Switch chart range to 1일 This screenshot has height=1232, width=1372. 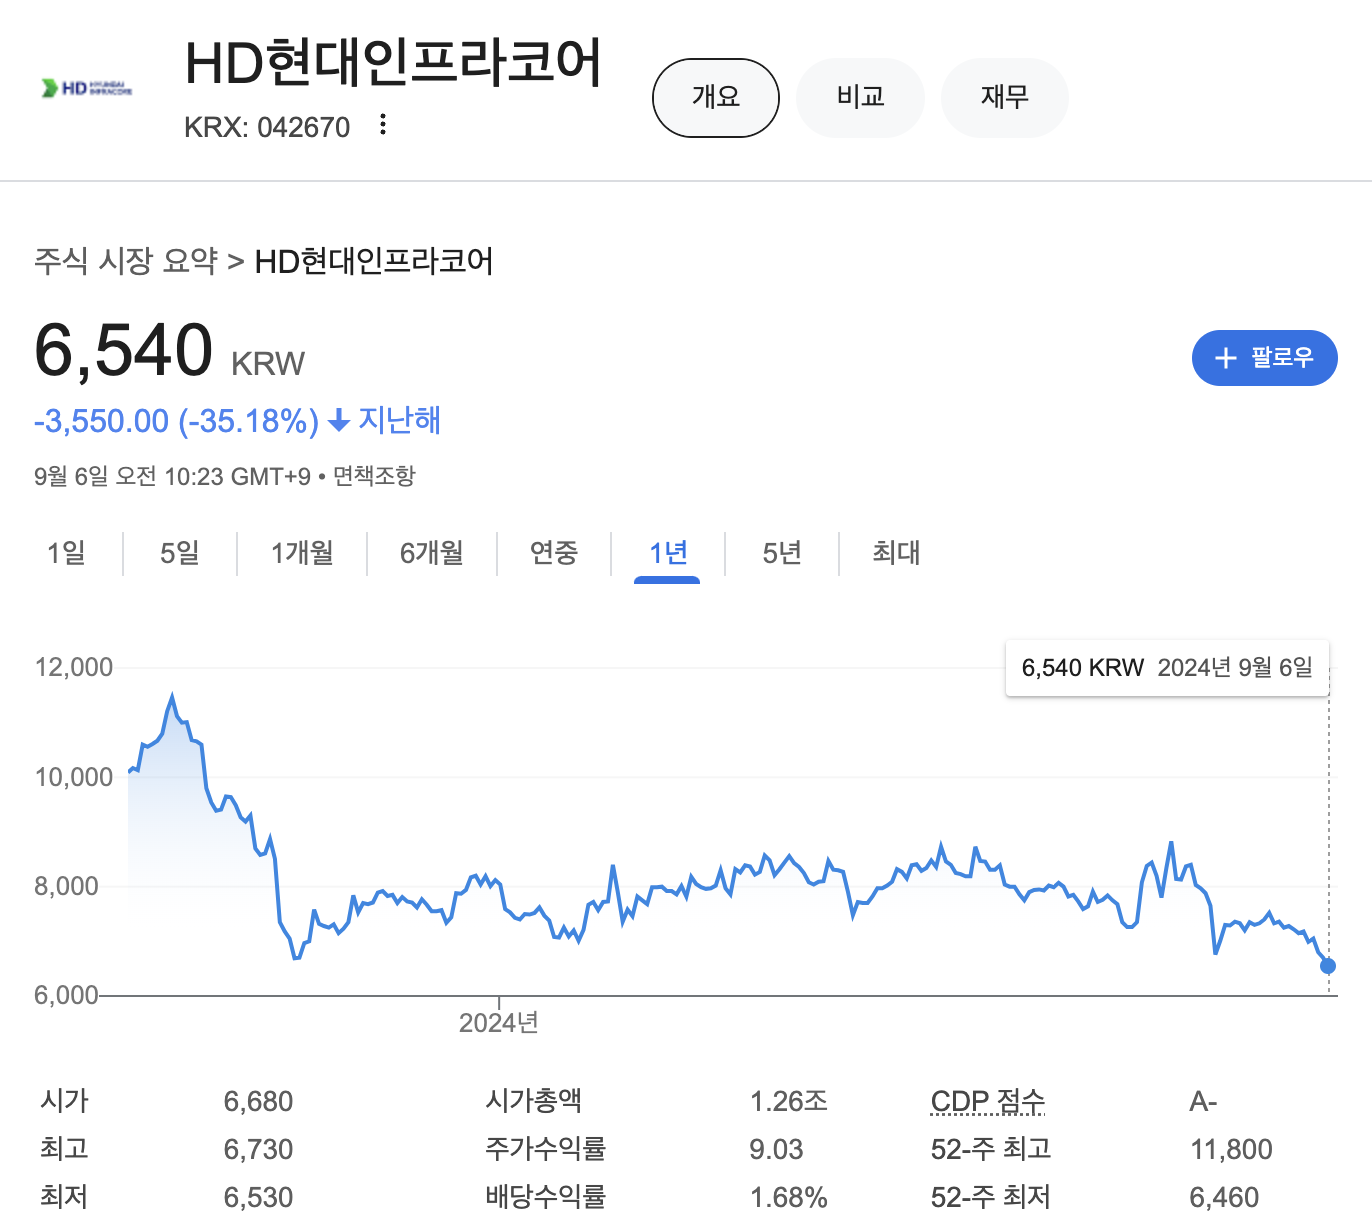pyautogui.click(x=66, y=553)
